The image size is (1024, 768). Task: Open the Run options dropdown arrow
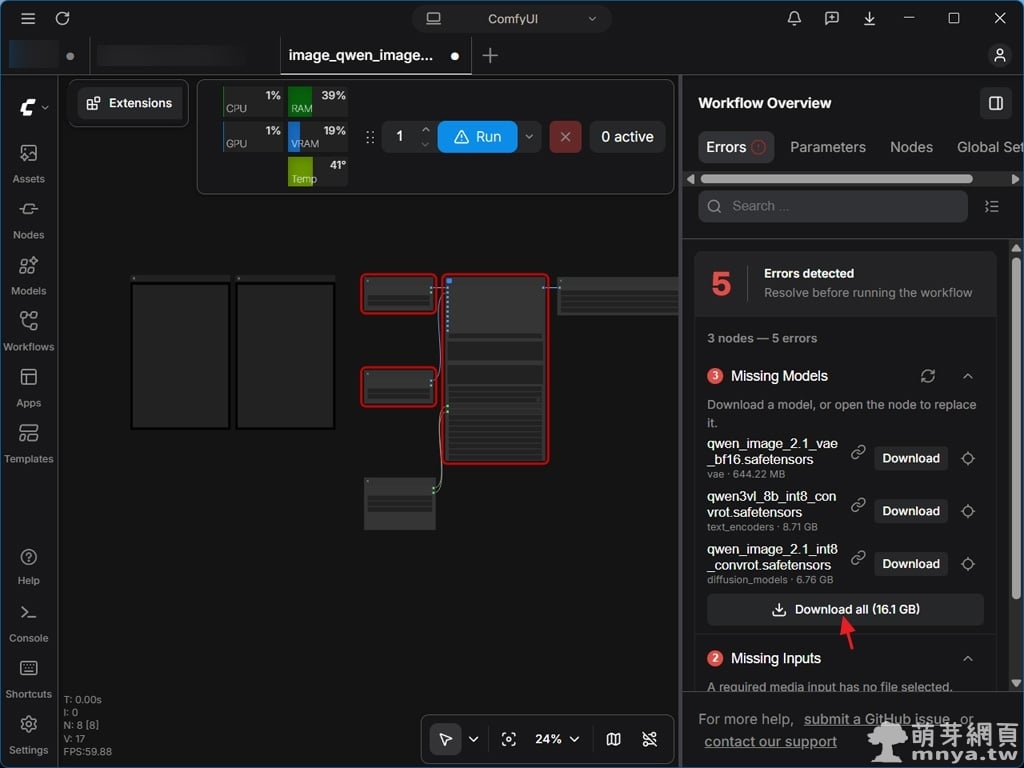click(x=529, y=136)
